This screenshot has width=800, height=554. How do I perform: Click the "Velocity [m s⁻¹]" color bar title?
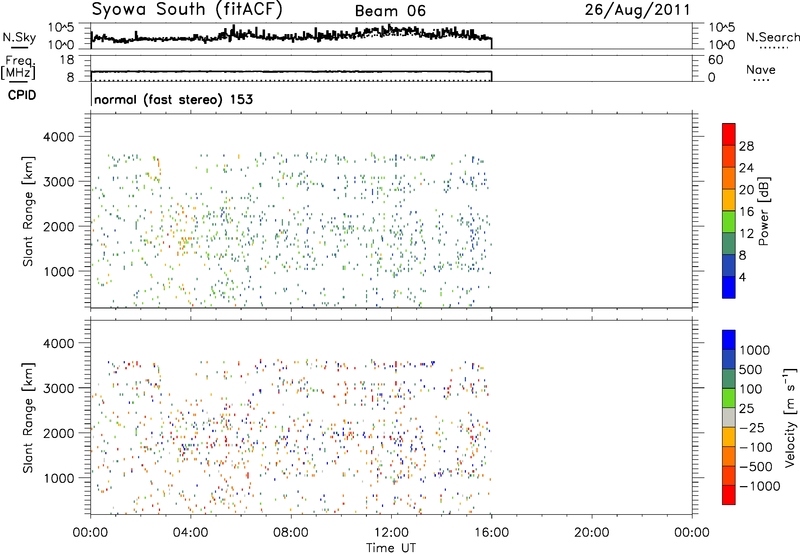790,416
